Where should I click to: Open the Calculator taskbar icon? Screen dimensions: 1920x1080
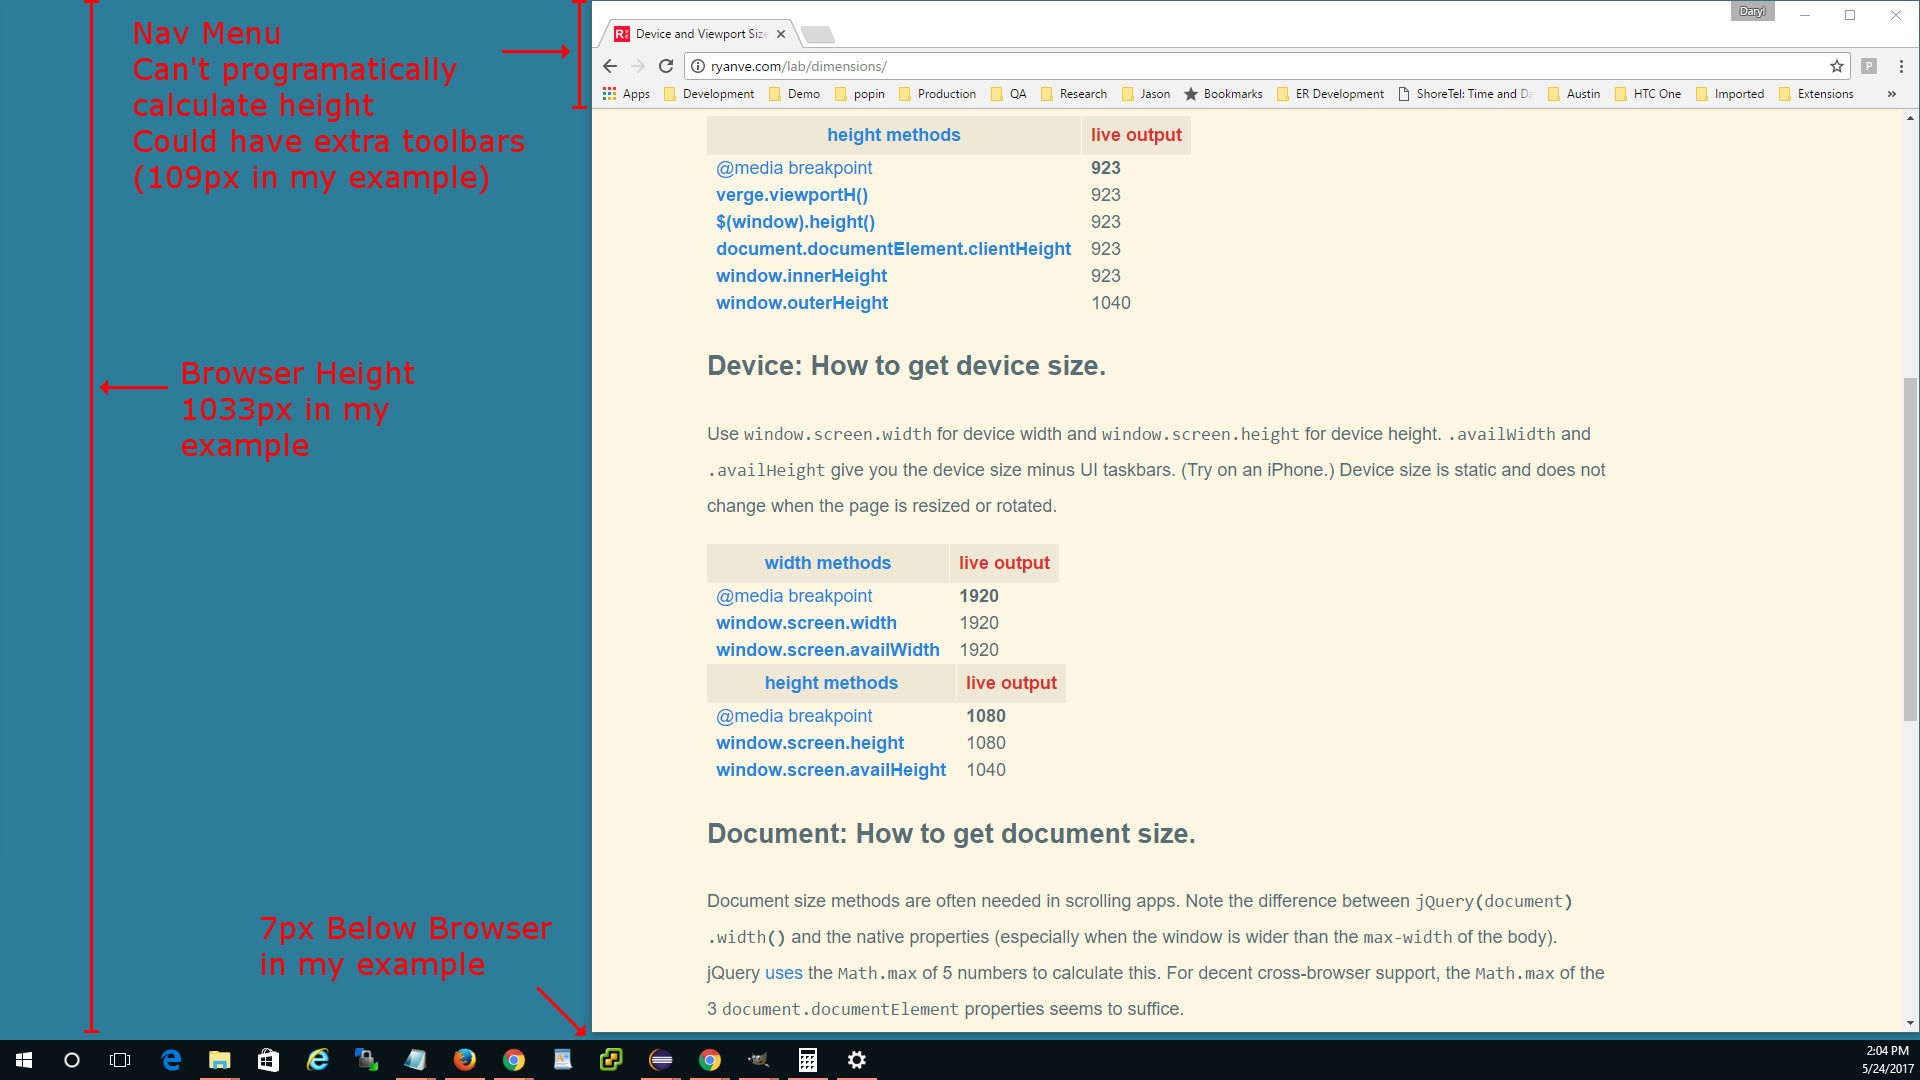[808, 1060]
